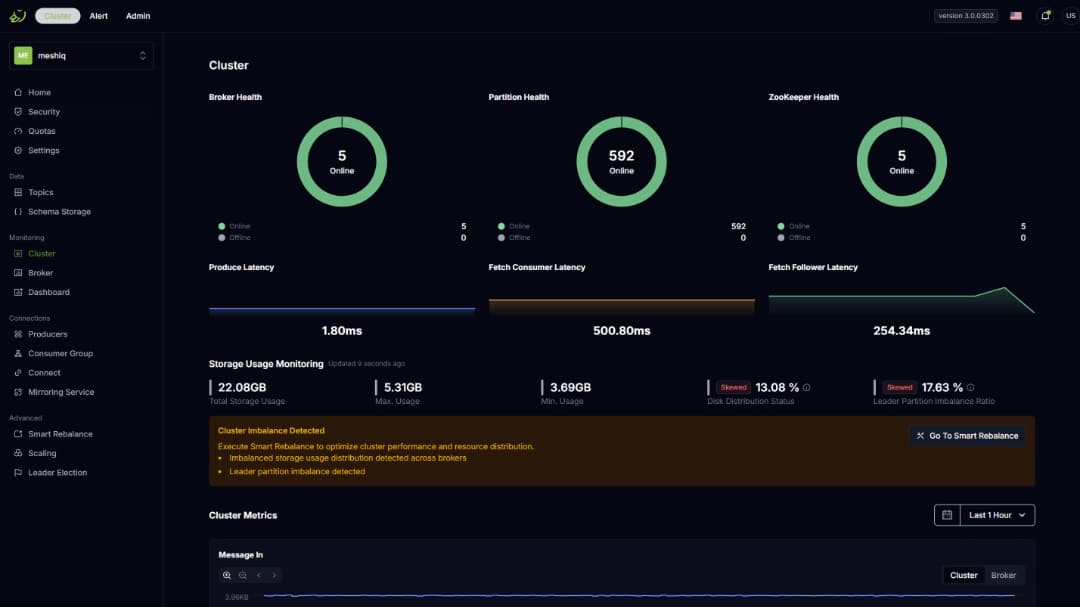The image size is (1080, 607).
Task: Open the US language flag selector
Action: tap(1014, 15)
